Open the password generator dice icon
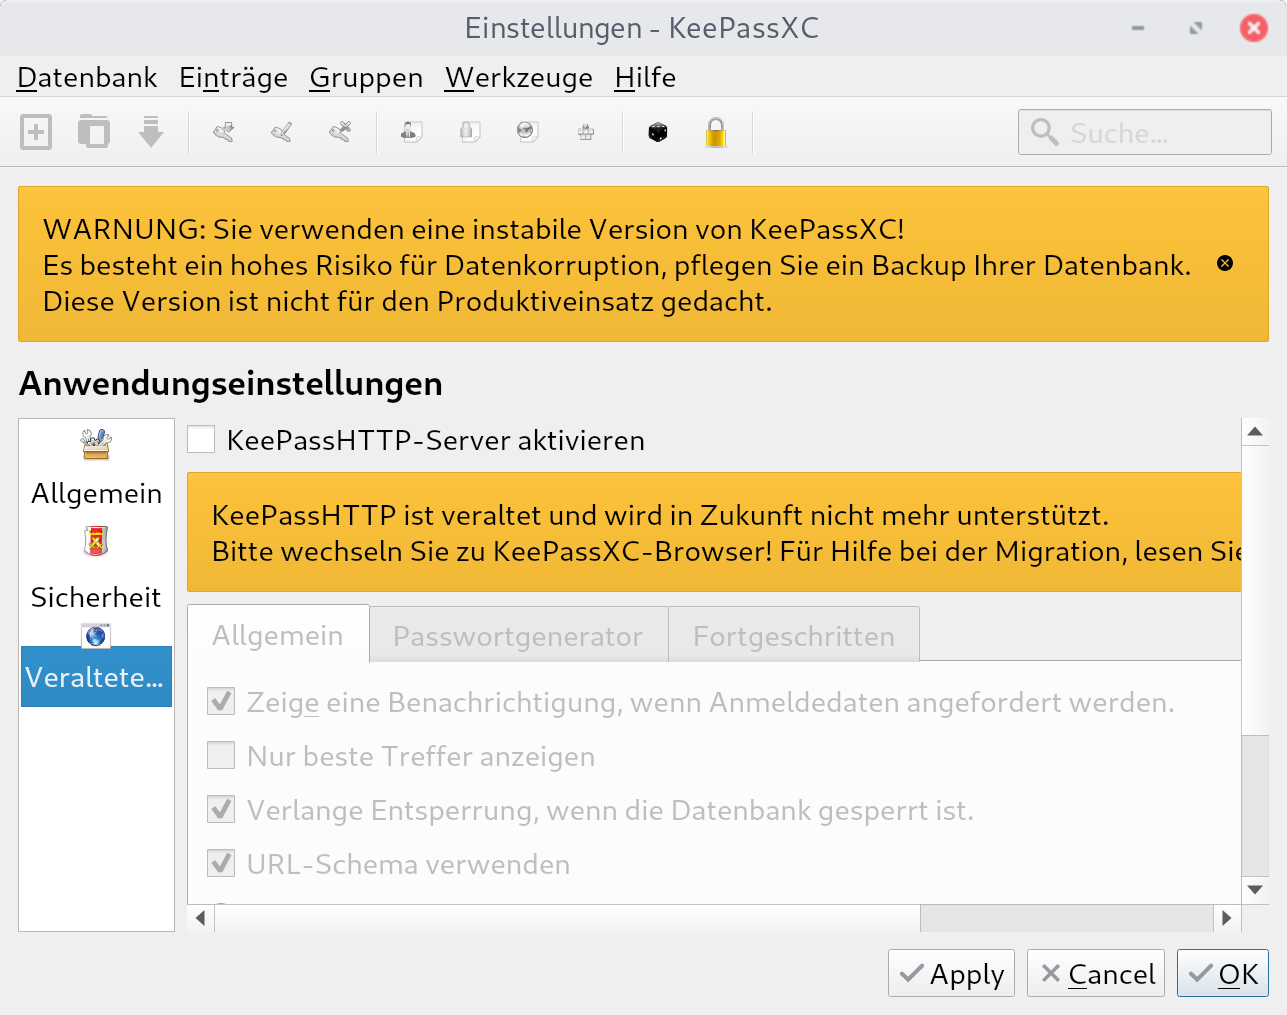The image size is (1287, 1015). (x=658, y=131)
